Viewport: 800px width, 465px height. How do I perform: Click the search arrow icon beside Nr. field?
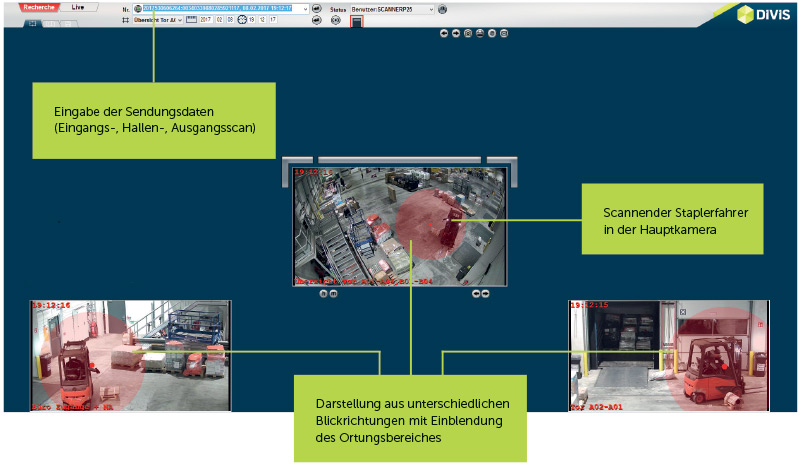(317, 9)
